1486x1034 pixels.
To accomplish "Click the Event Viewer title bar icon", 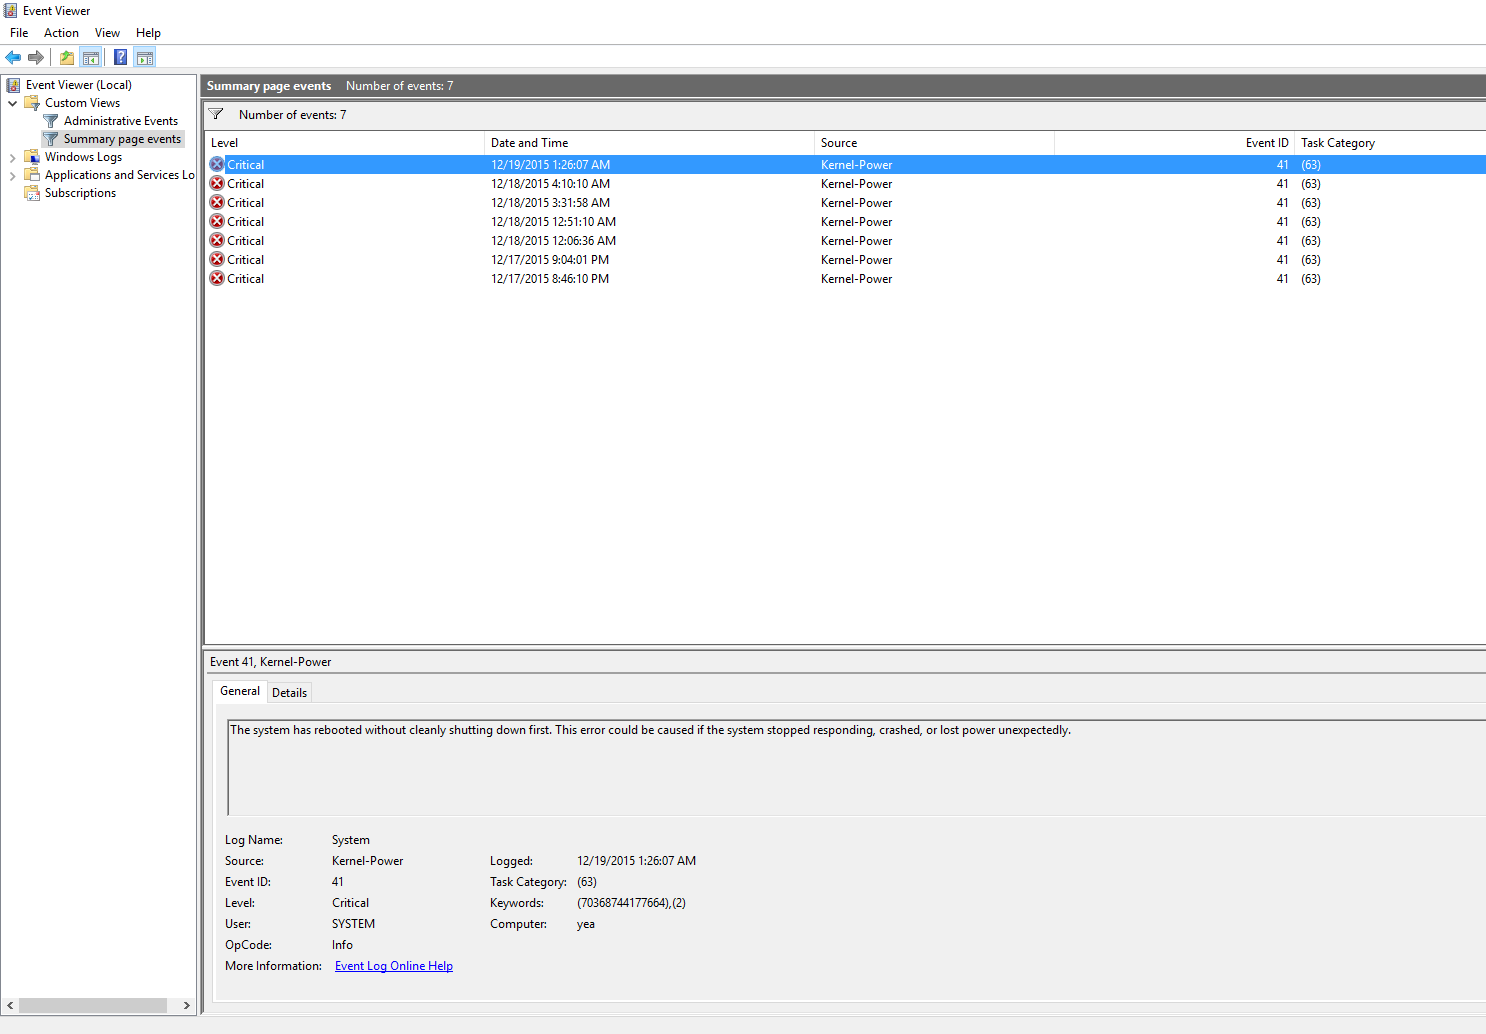I will [10, 11].
